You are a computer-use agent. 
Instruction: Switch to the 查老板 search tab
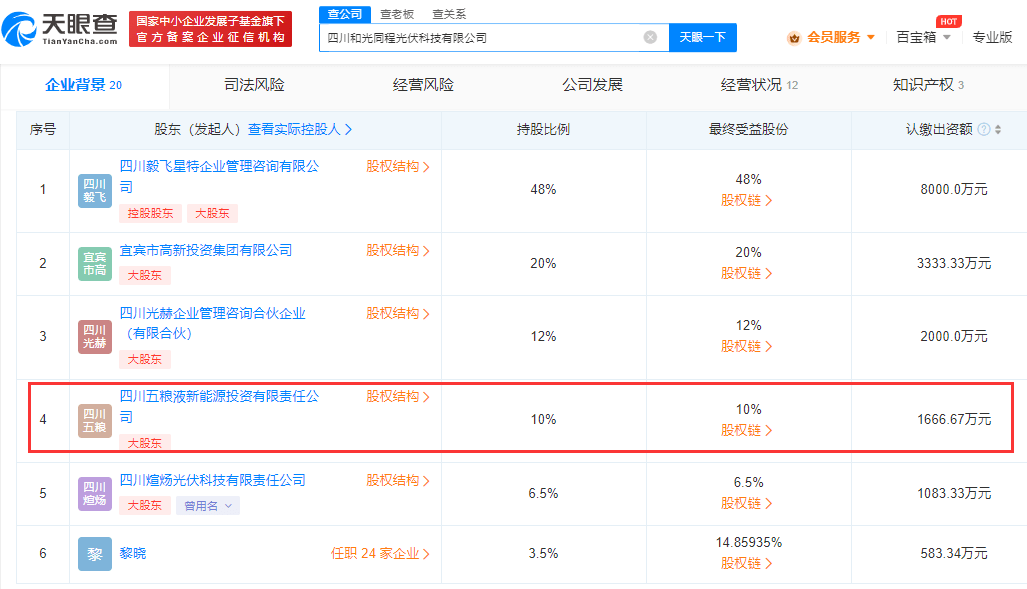click(397, 14)
